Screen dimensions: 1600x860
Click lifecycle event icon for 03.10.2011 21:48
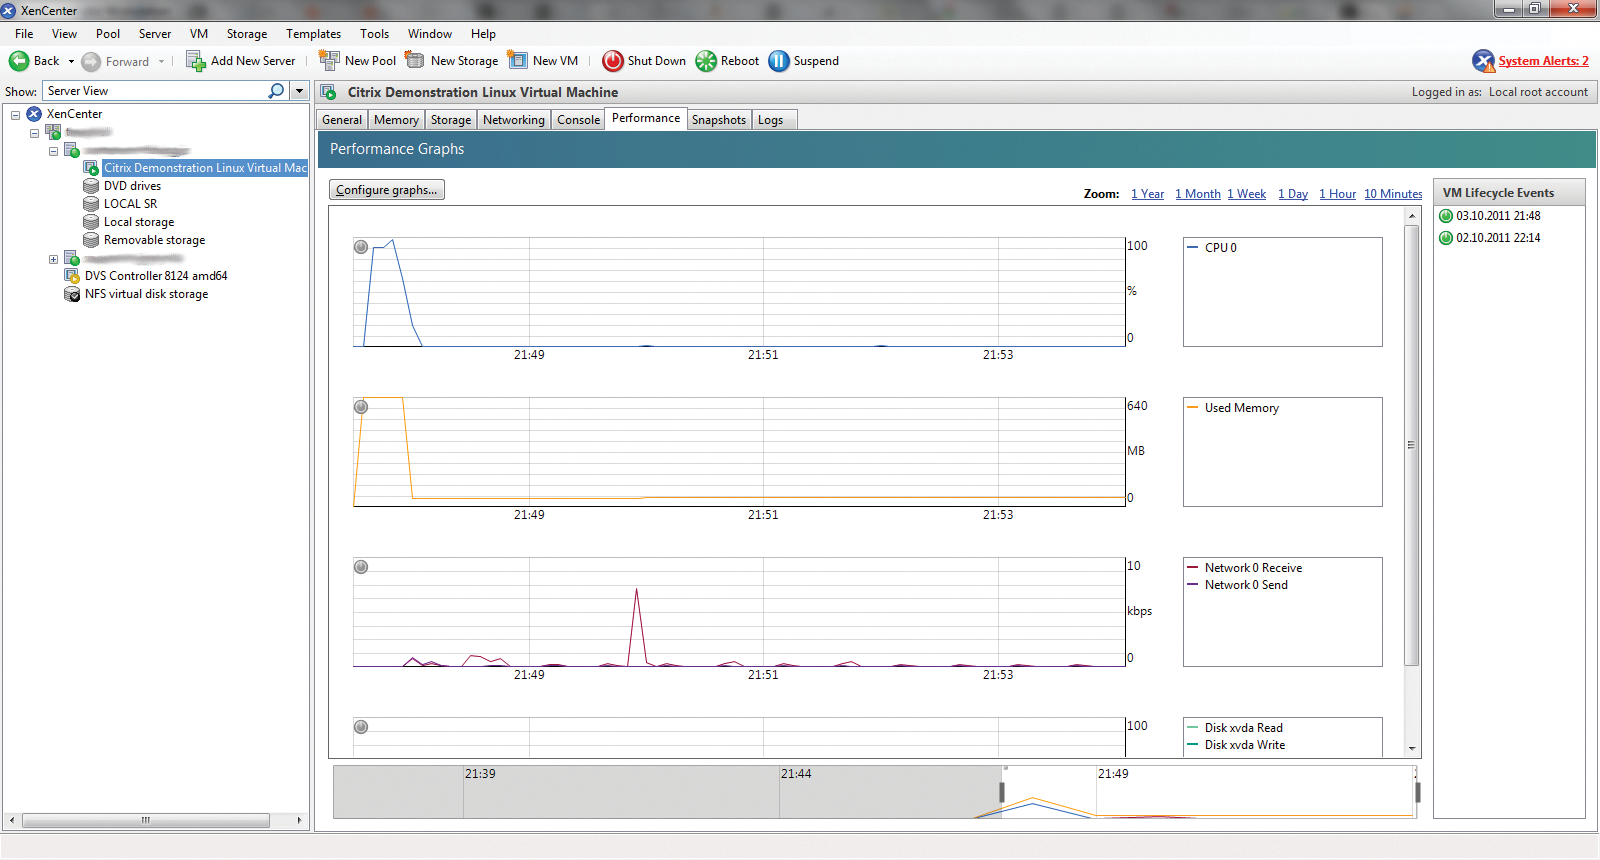click(x=1446, y=216)
